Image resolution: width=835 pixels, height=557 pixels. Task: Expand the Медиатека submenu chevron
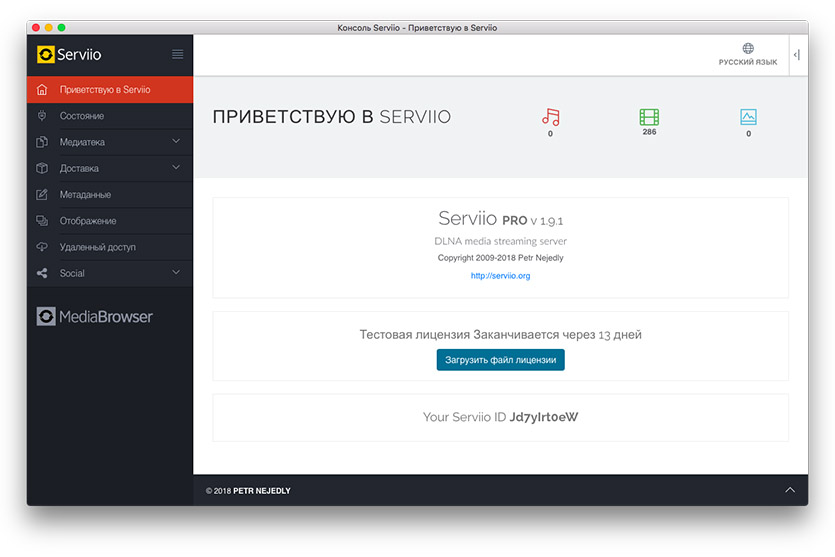click(x=176, y=141)
